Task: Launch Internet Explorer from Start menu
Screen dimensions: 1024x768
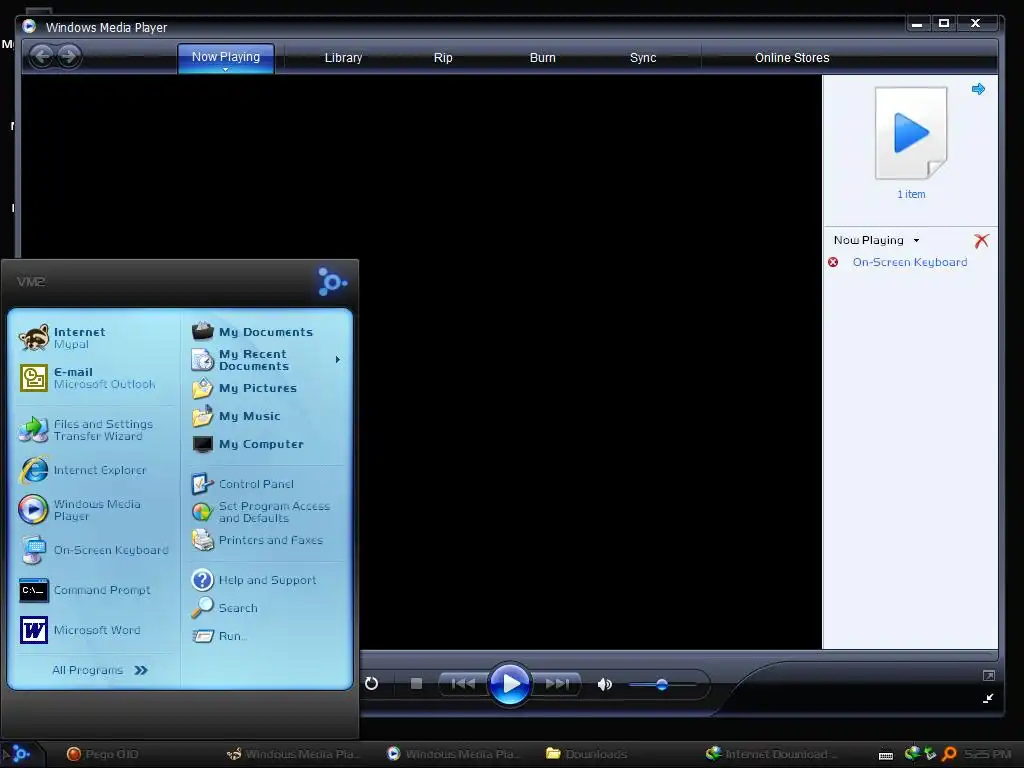Action: [95, 470]
